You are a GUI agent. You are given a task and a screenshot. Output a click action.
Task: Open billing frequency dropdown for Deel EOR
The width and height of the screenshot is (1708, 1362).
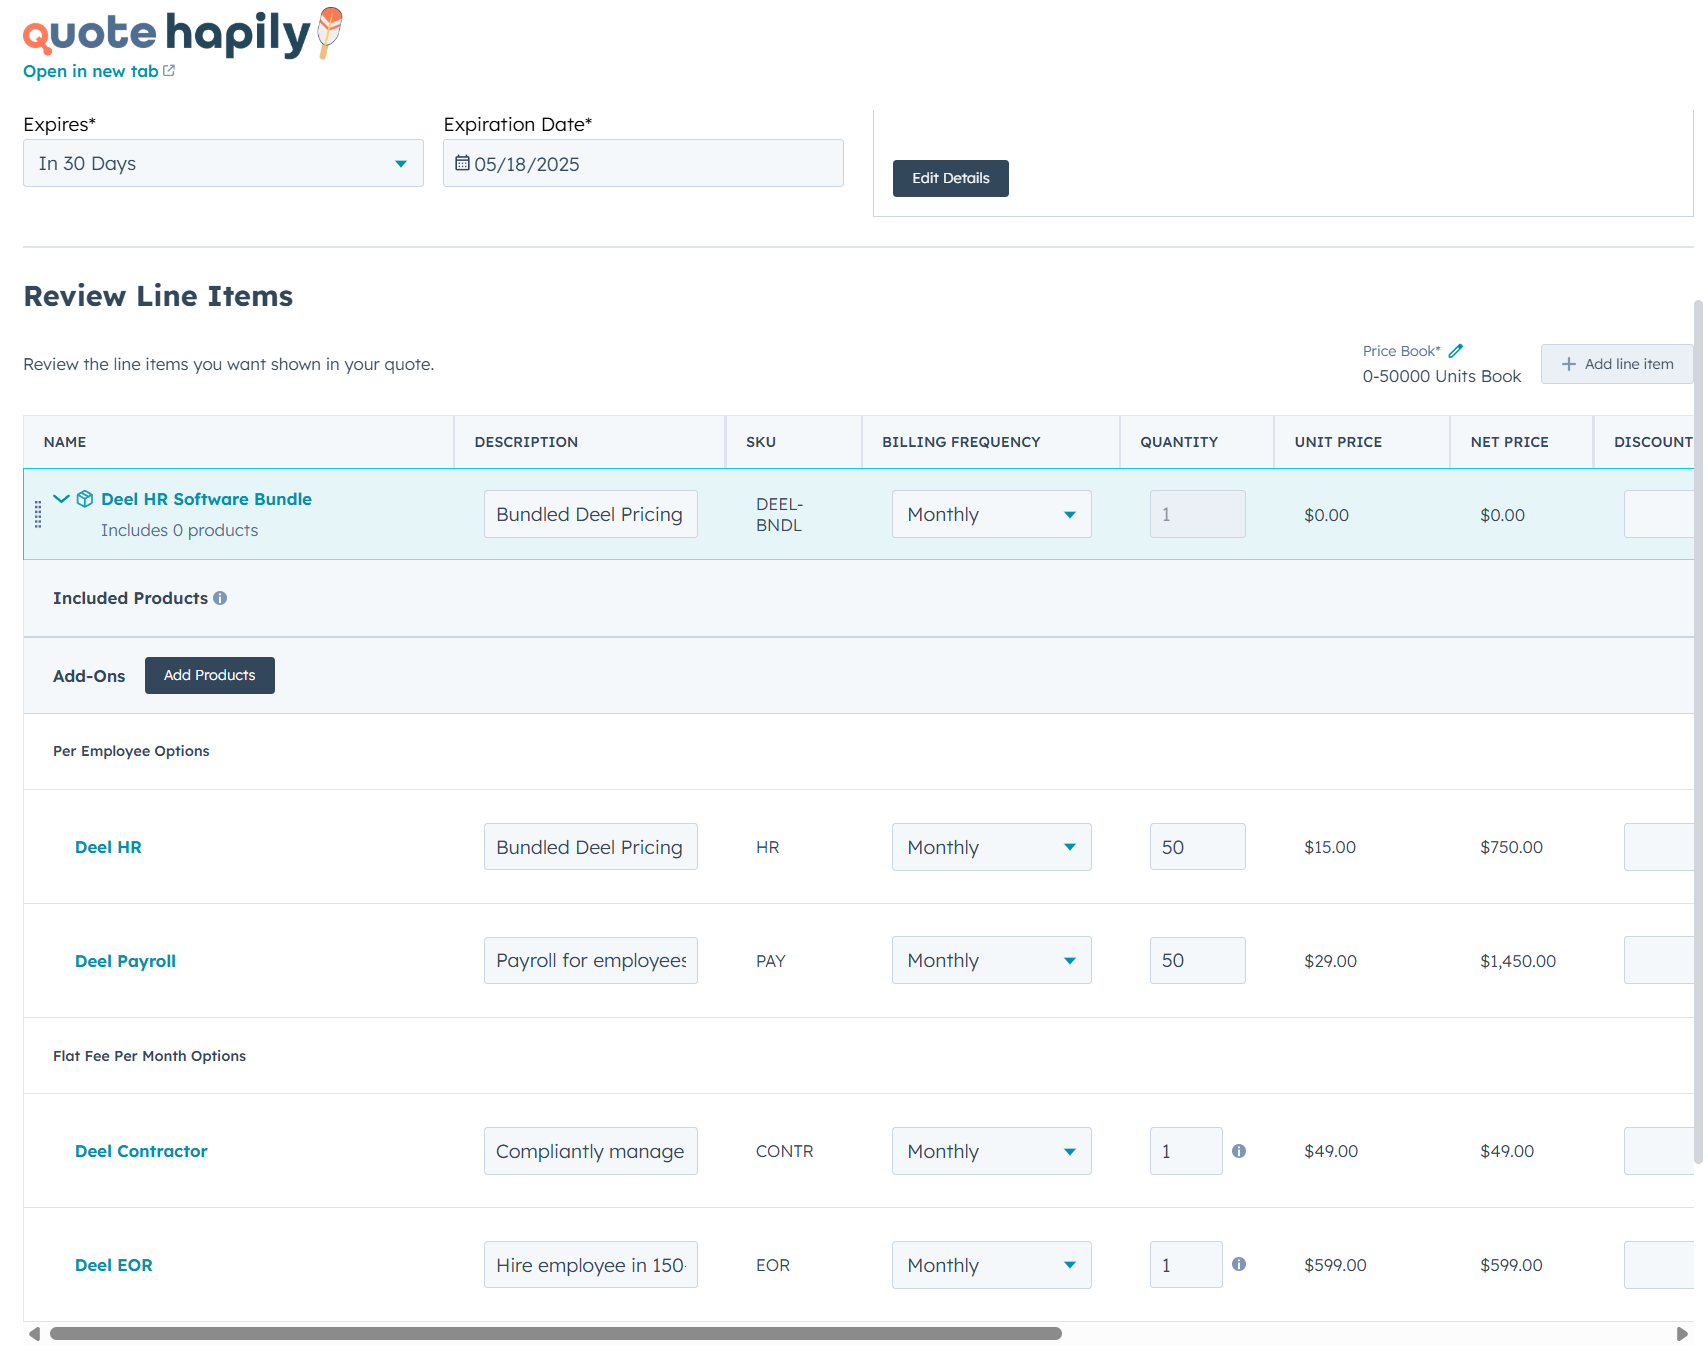click(x=991, y=1265)
